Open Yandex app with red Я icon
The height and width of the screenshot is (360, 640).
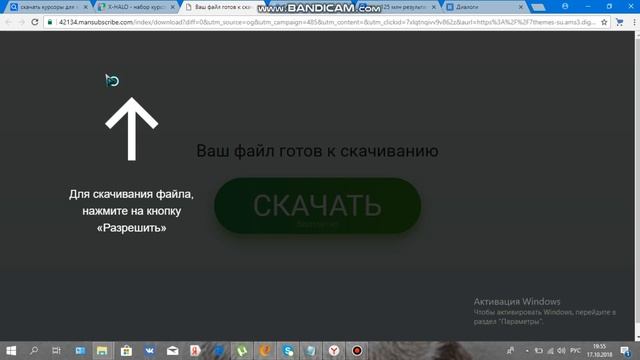(x=196, y=351)
